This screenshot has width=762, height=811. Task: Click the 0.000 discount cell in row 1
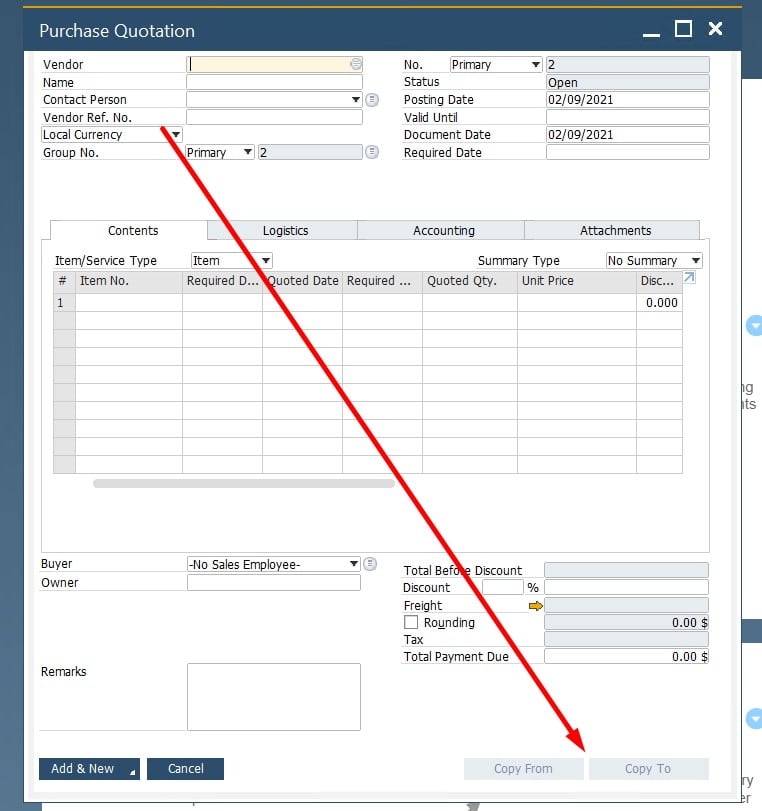click(x=659, y=303)
